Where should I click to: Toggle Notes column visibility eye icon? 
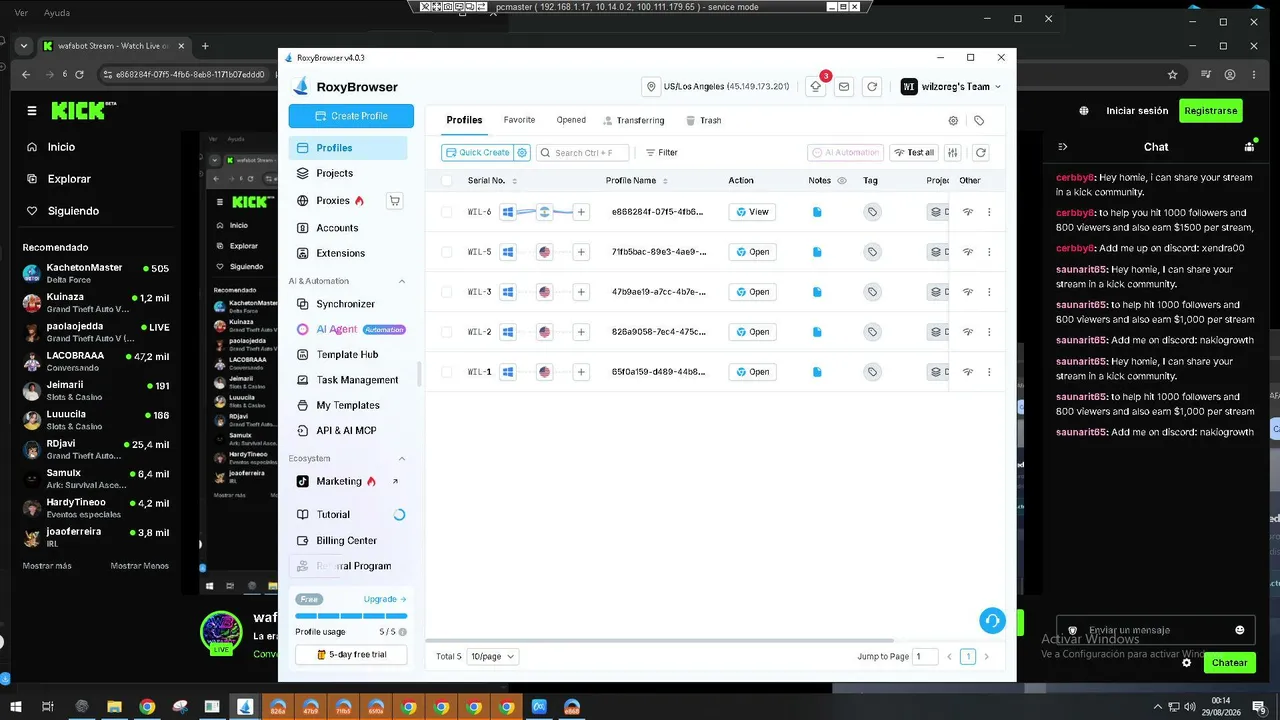(x=841, y=181)
